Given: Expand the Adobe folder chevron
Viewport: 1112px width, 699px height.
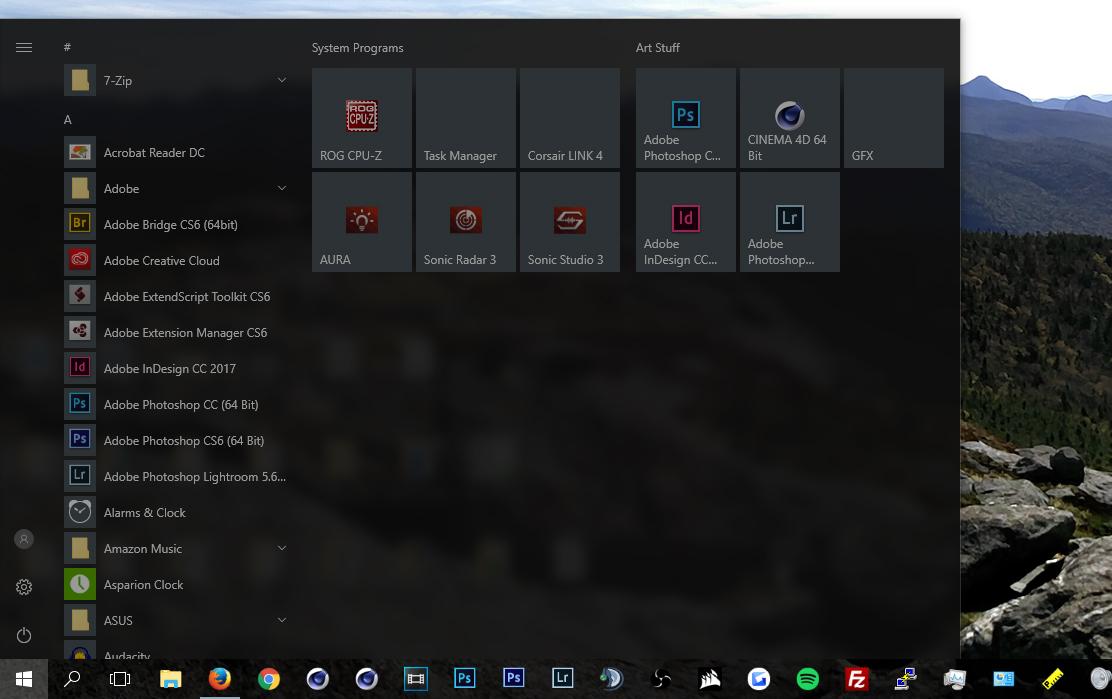Looking at the screenshot, I should pyautogui.click(x=282, y=188).
